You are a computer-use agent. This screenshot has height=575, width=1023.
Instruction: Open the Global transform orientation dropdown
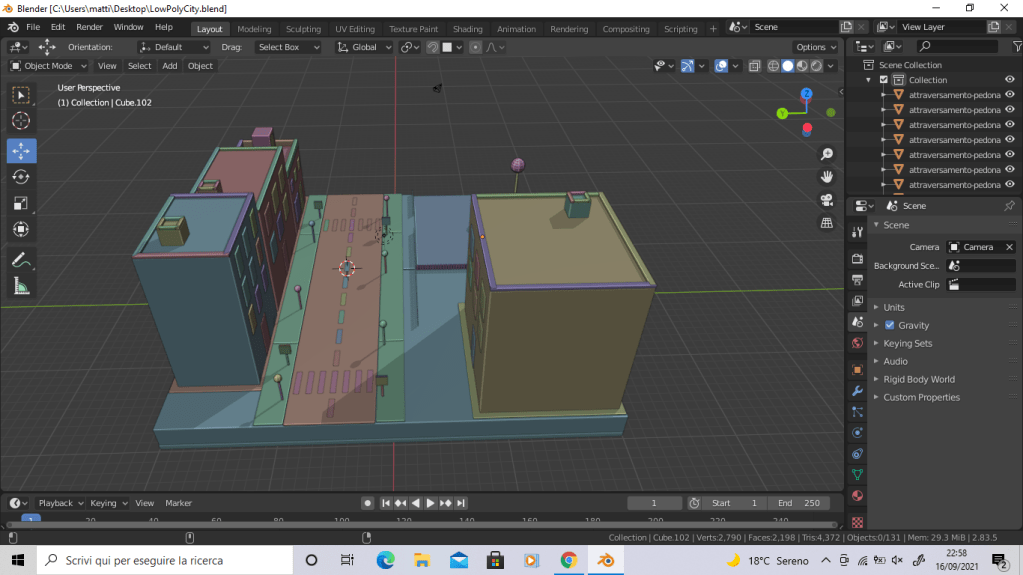pyautogui.click(x=364, y=47)
